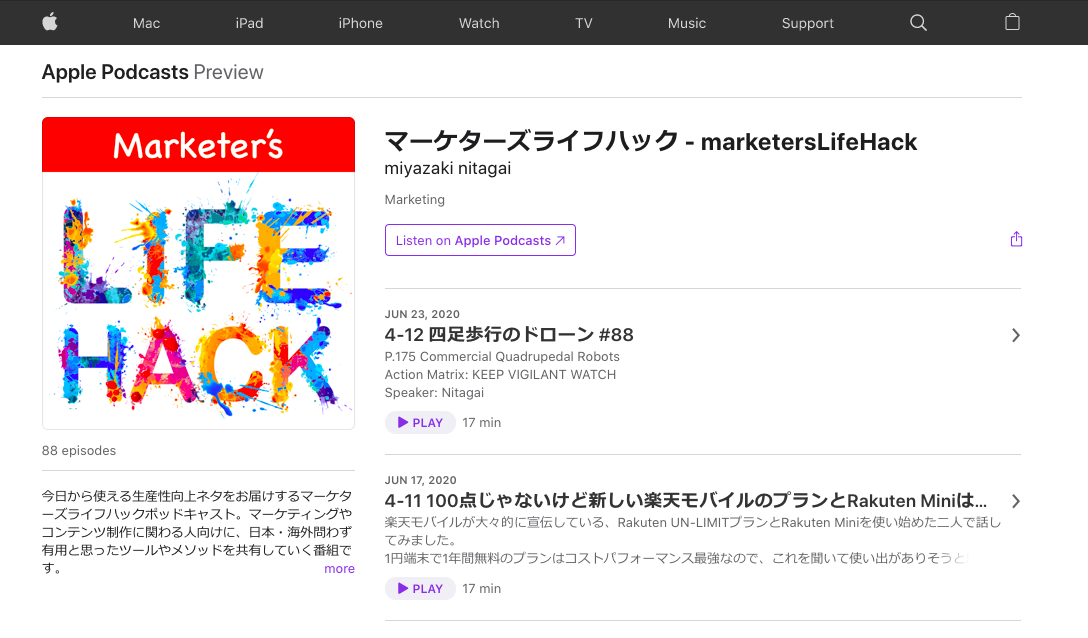This screenshot has height=638, width=1088.
Task: Click P.175 Commercial Quadrupedal Robots text
Action: 502,356
